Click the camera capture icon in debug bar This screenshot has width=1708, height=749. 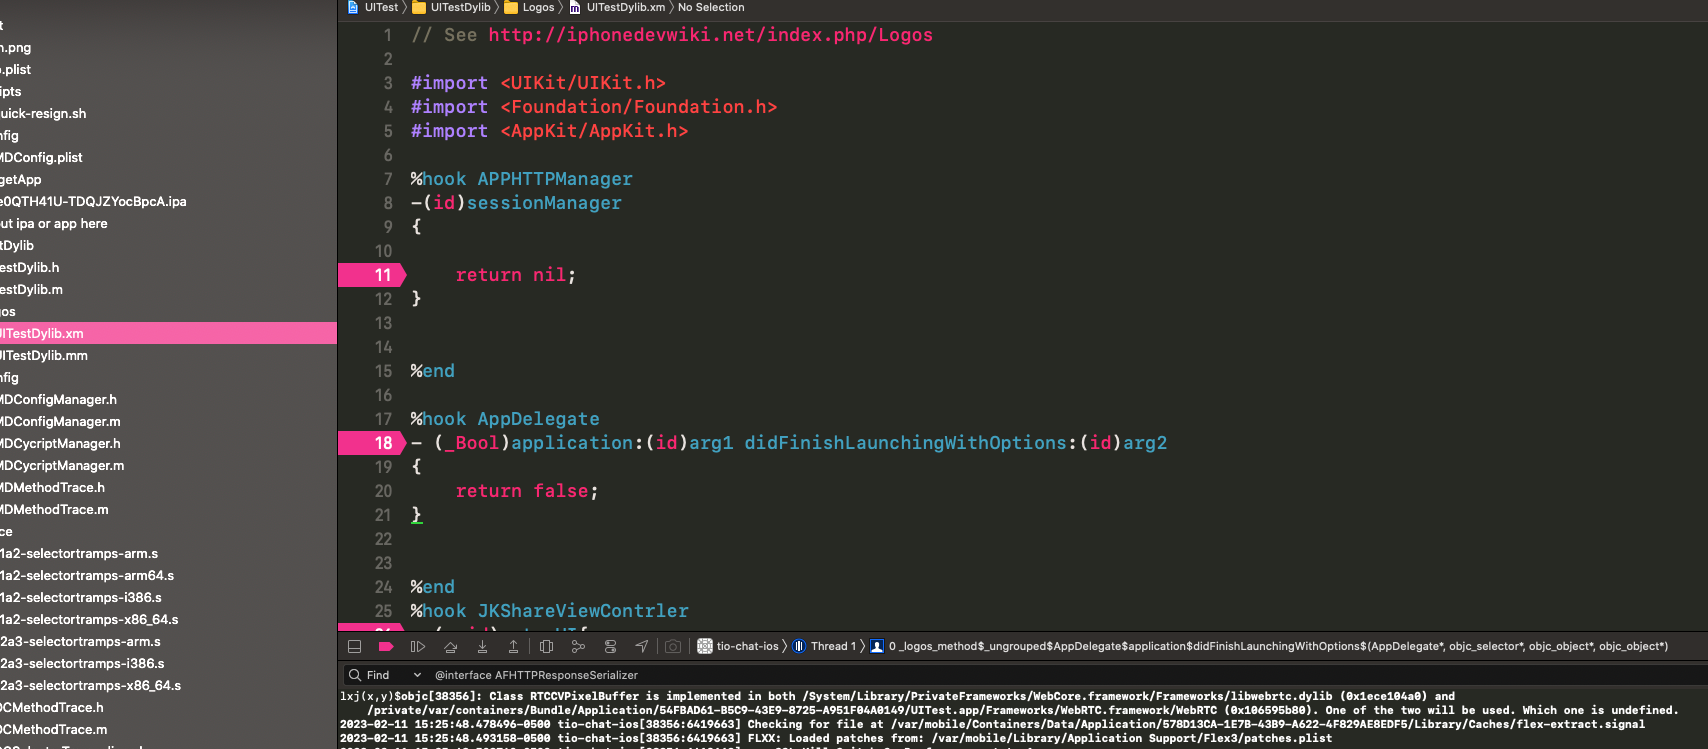click(673, 647)
